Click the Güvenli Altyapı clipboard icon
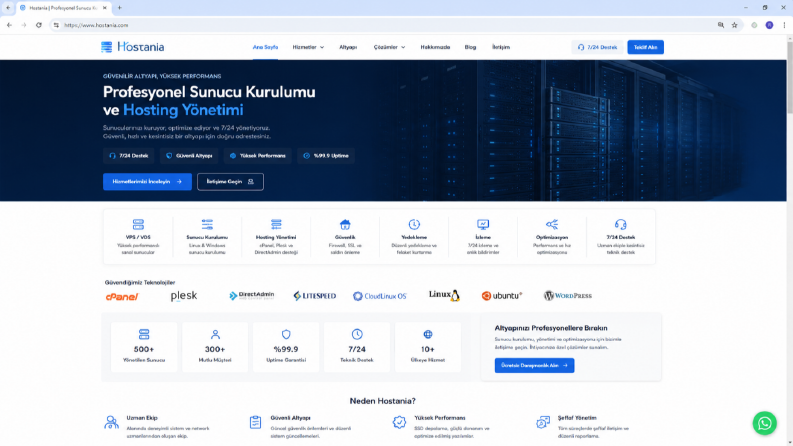The width and height of the screenshot is (793, 446). click(255, 422)
